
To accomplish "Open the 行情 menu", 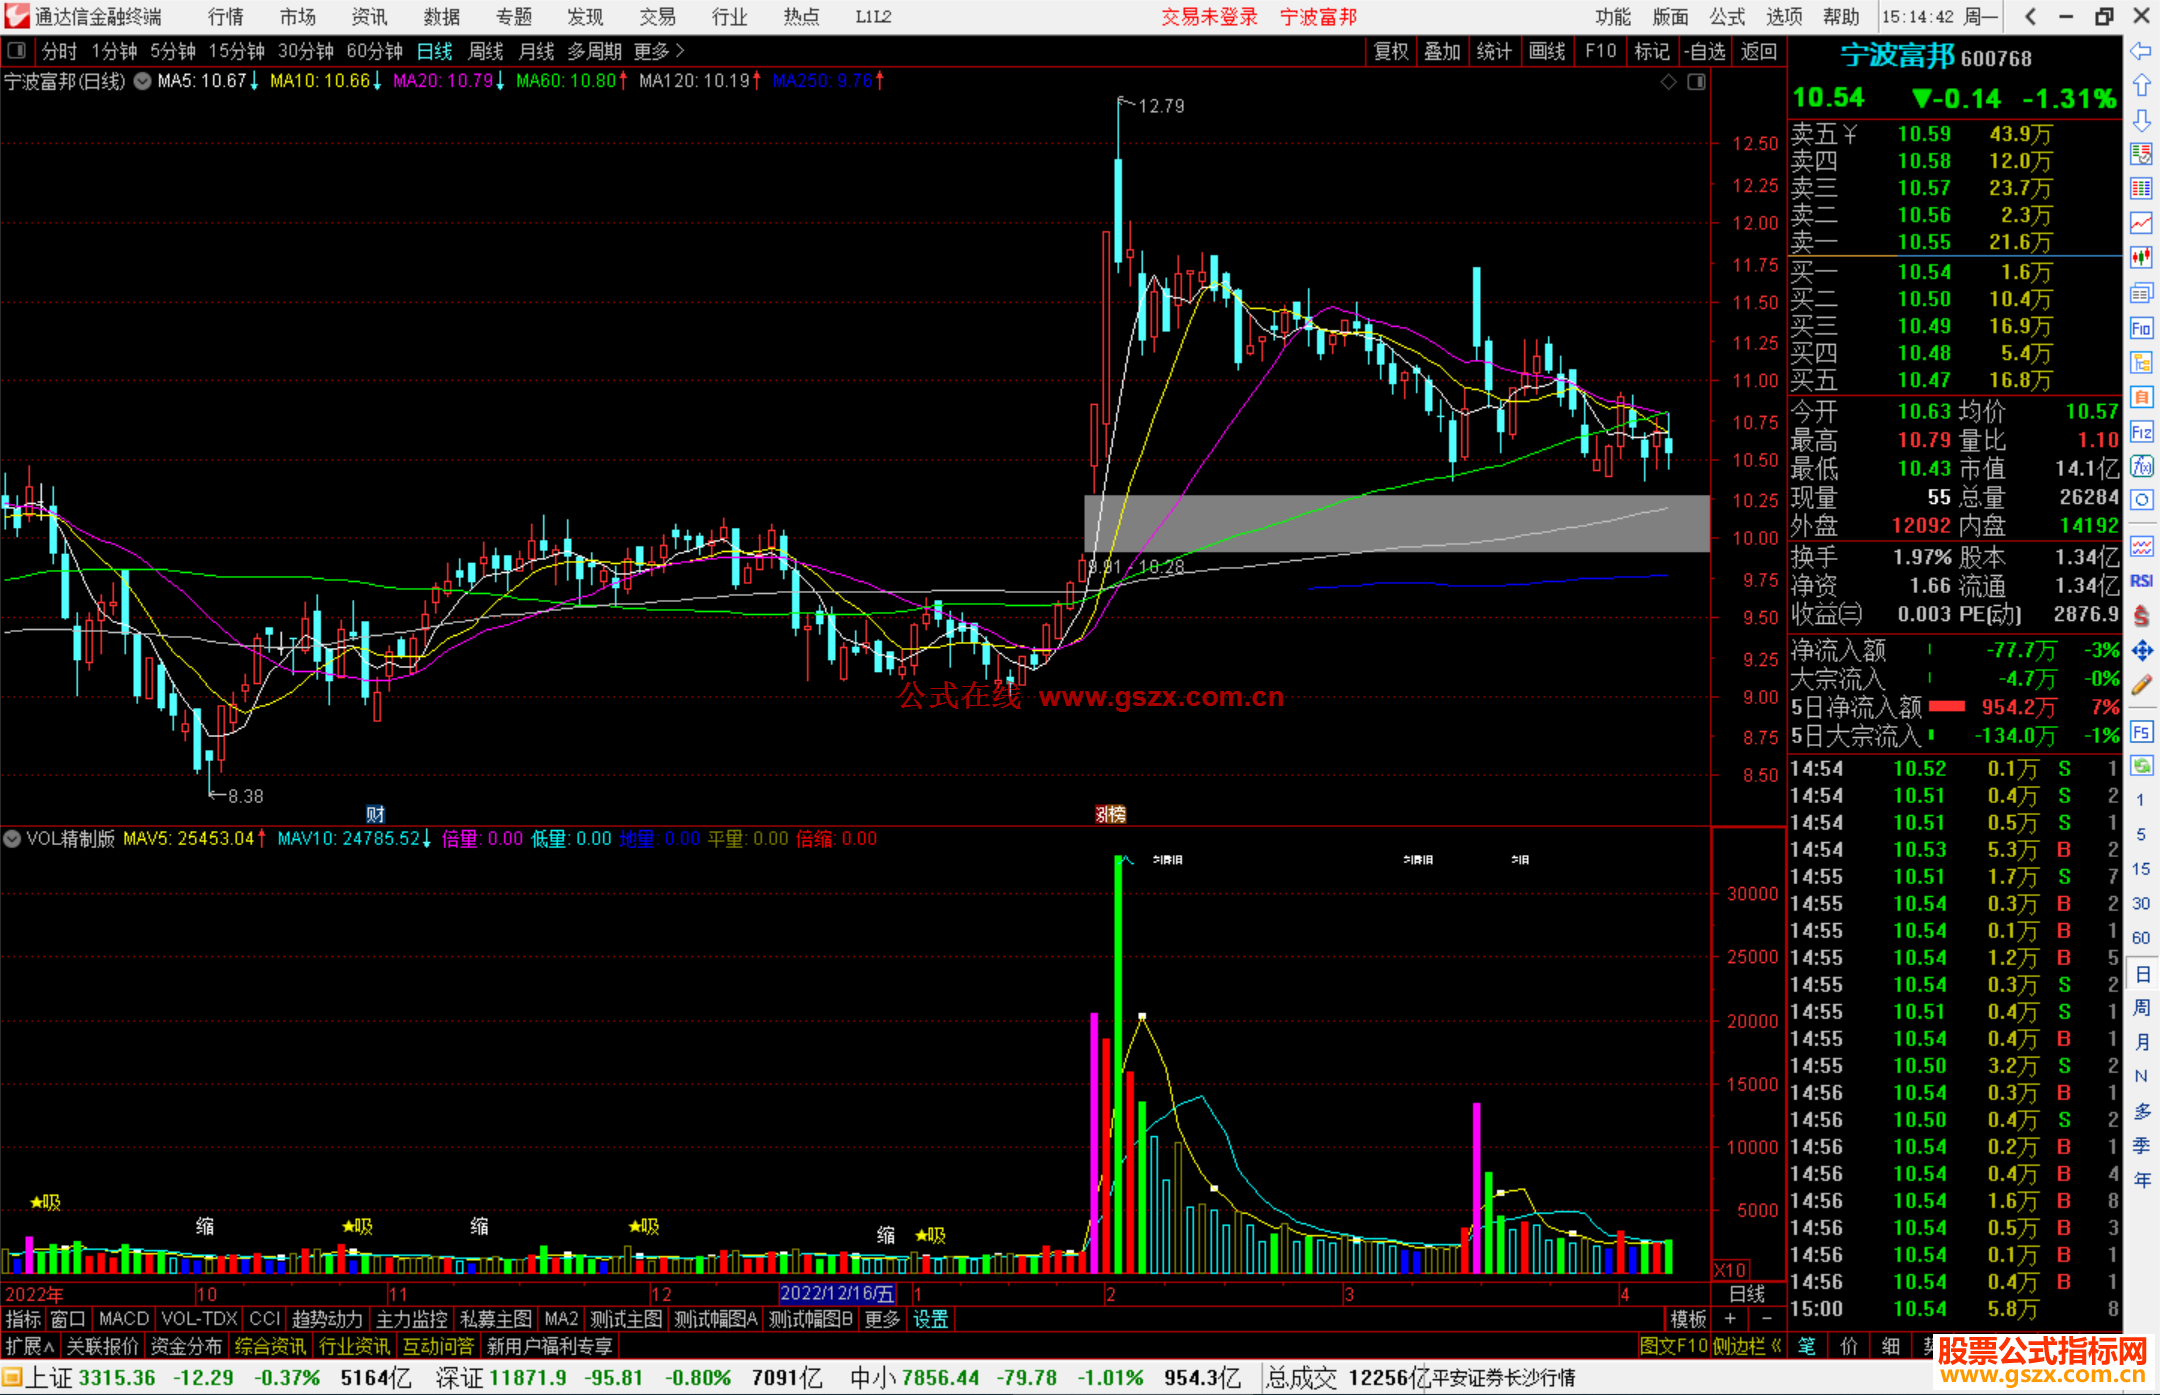I will click(226, 17).
